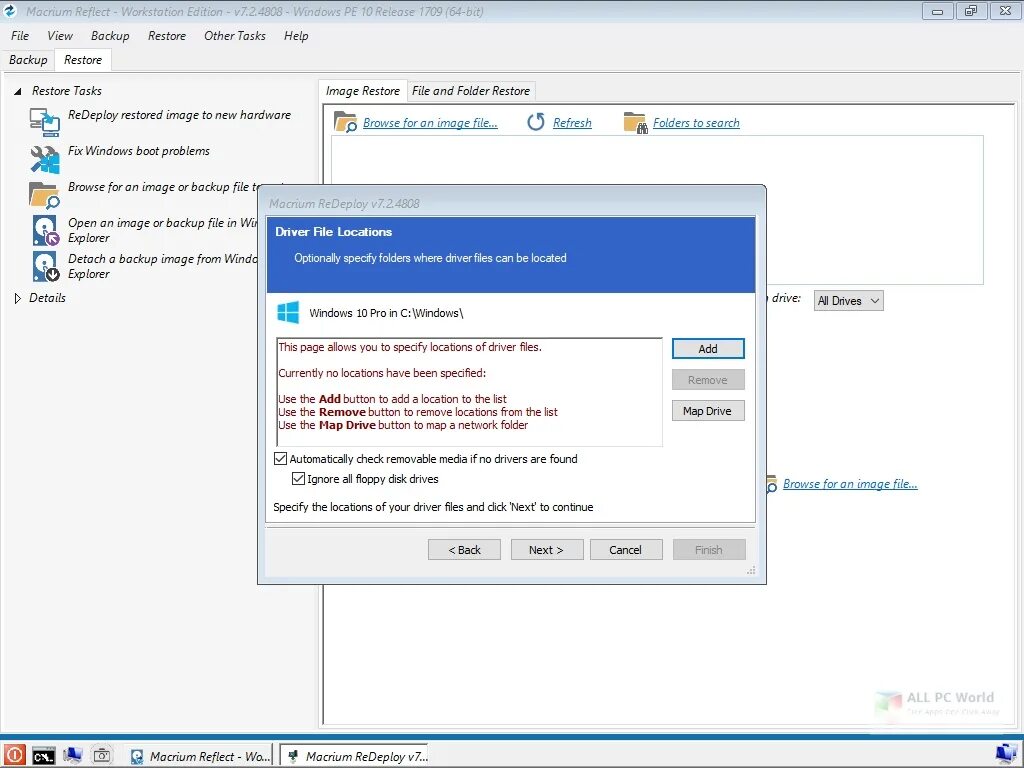1024x768 pixels.
Task: Click the Windows logo in ReDeploy dialog
Action: pos(288,313)
